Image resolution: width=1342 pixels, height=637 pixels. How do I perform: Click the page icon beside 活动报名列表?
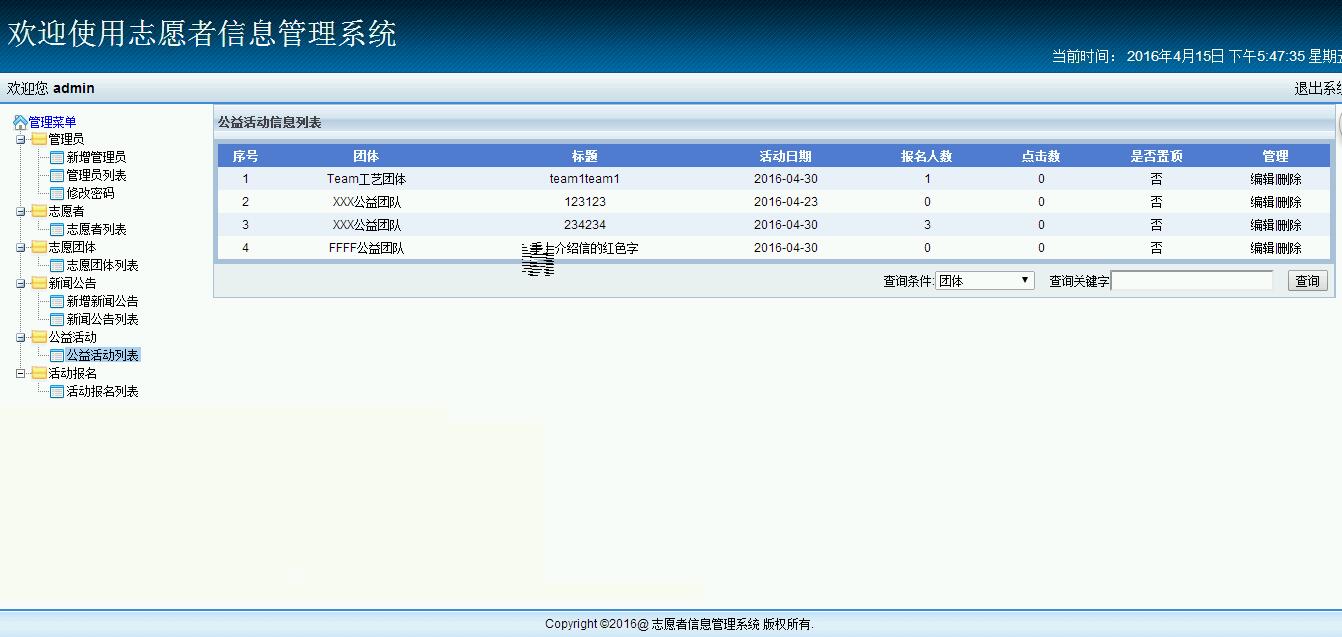click(56, 391)
